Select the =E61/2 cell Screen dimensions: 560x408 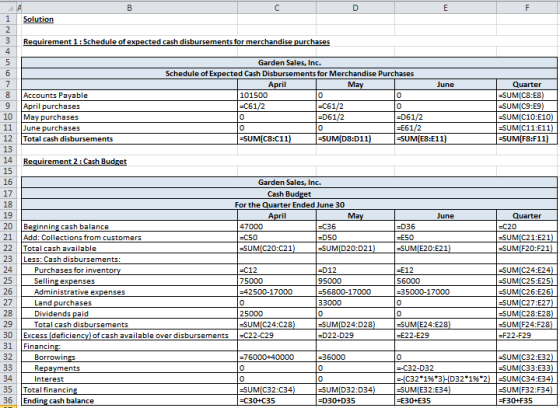click(x=445, y=128)
